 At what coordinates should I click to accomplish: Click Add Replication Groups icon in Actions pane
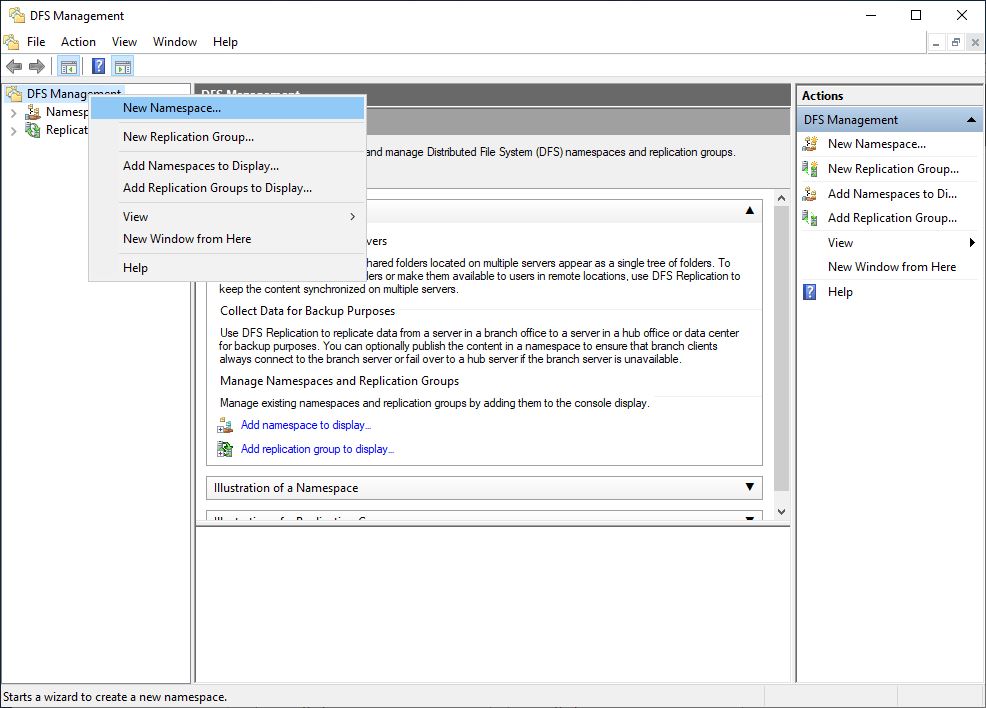point(810,218)
